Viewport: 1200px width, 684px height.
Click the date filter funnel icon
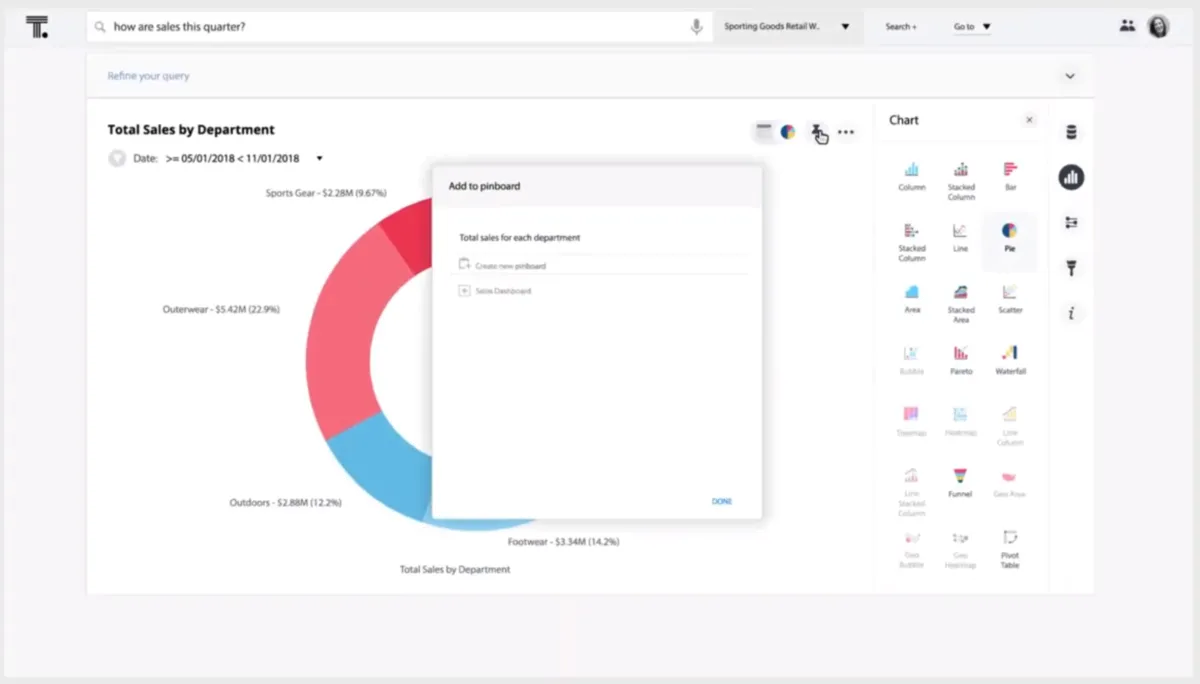(x=117, y=158)
